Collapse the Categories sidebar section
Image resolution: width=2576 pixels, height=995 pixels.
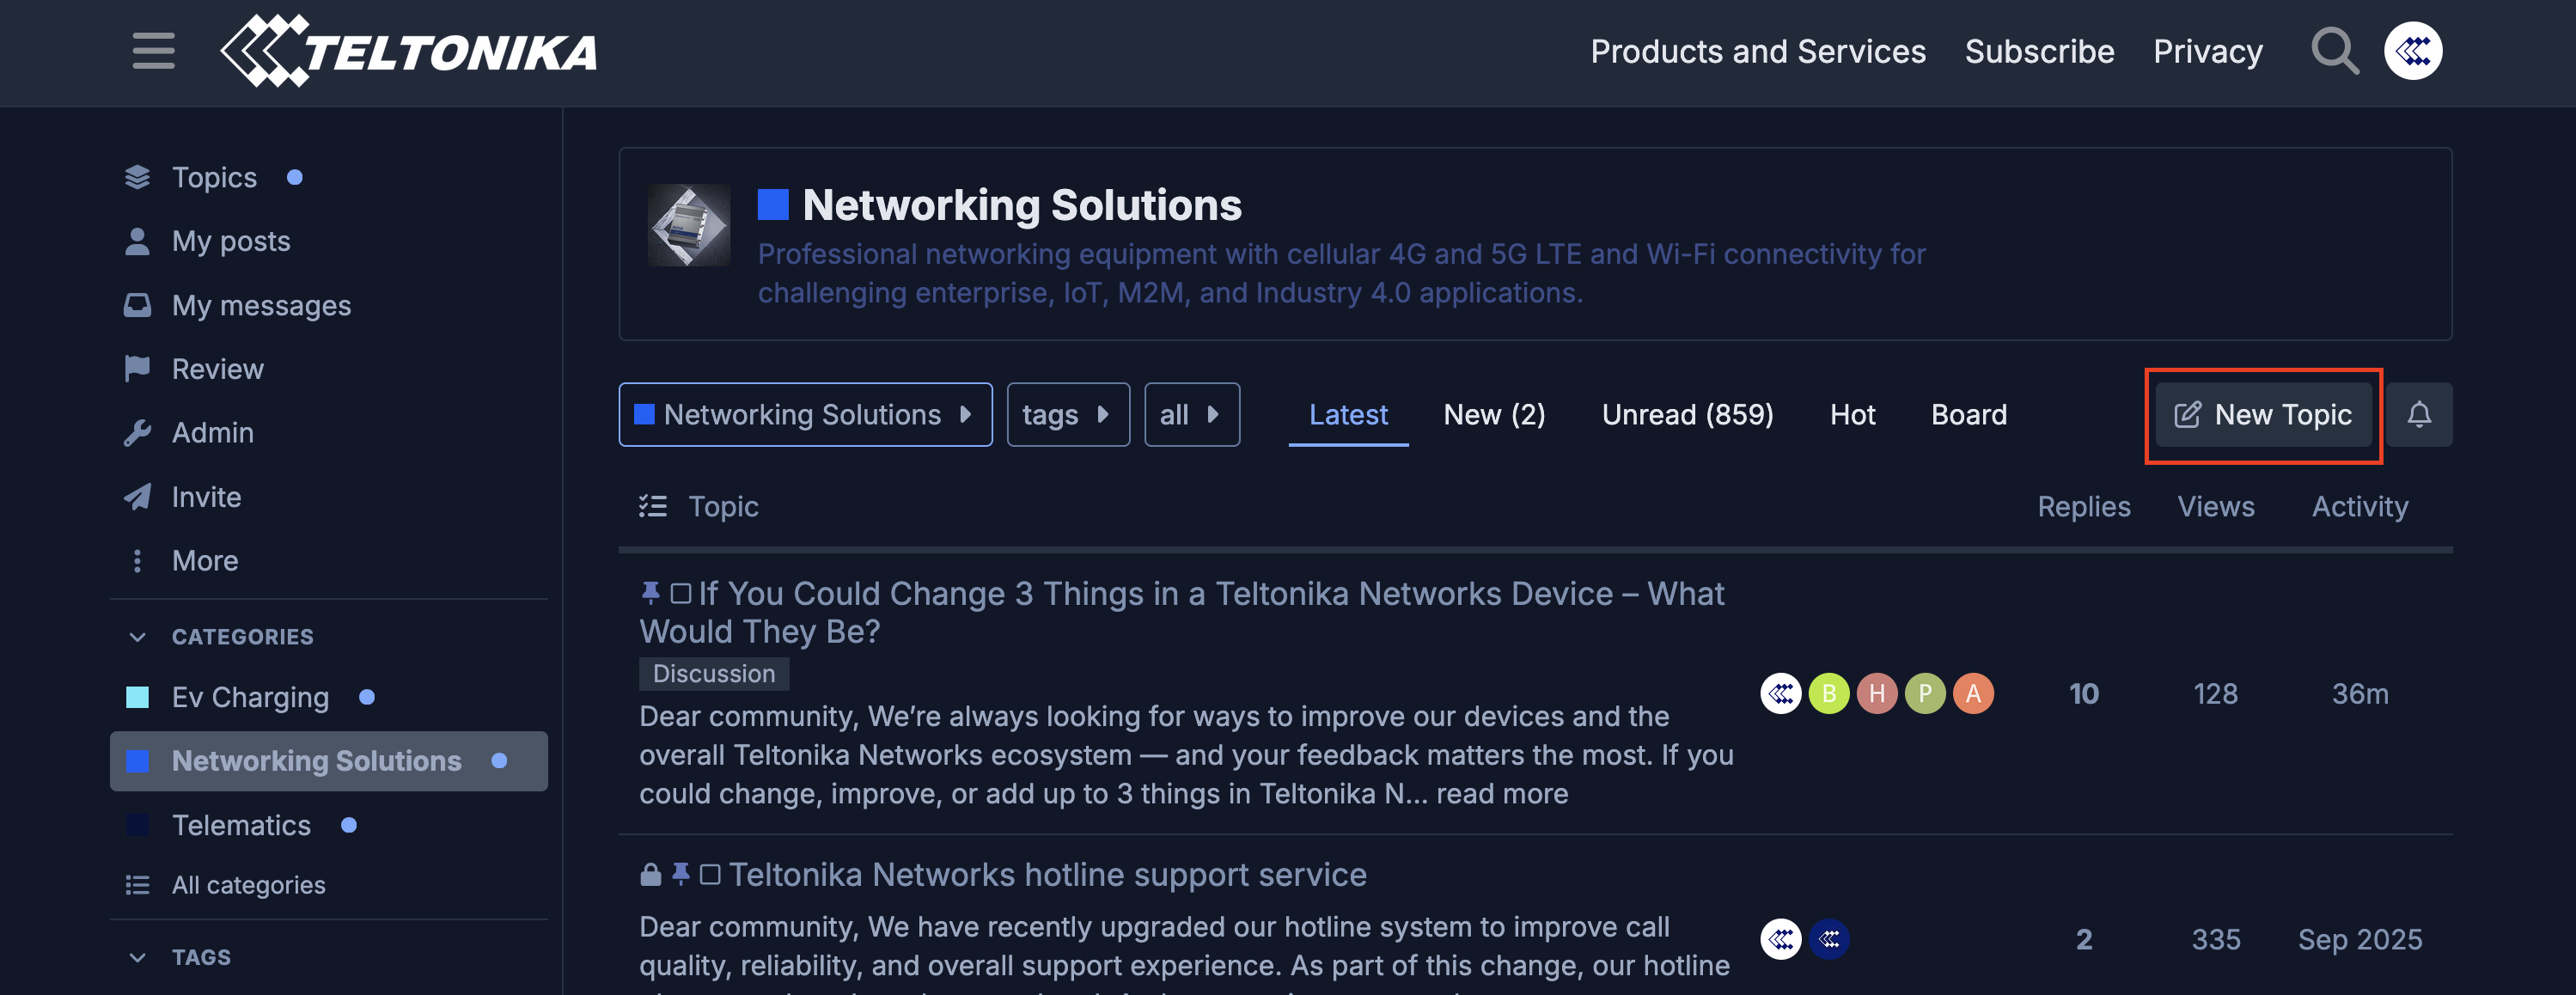(x=138, y=637)
